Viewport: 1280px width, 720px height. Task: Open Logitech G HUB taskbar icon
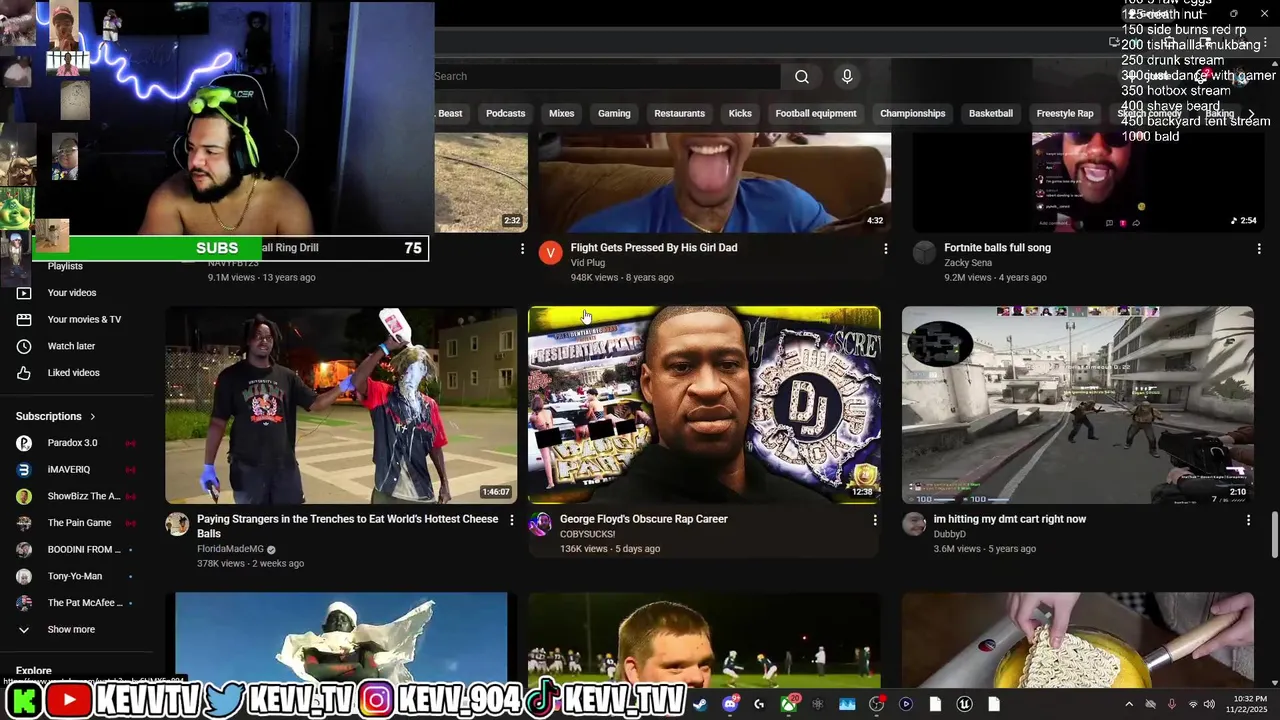pyautogui.click(x=759, y=704)
